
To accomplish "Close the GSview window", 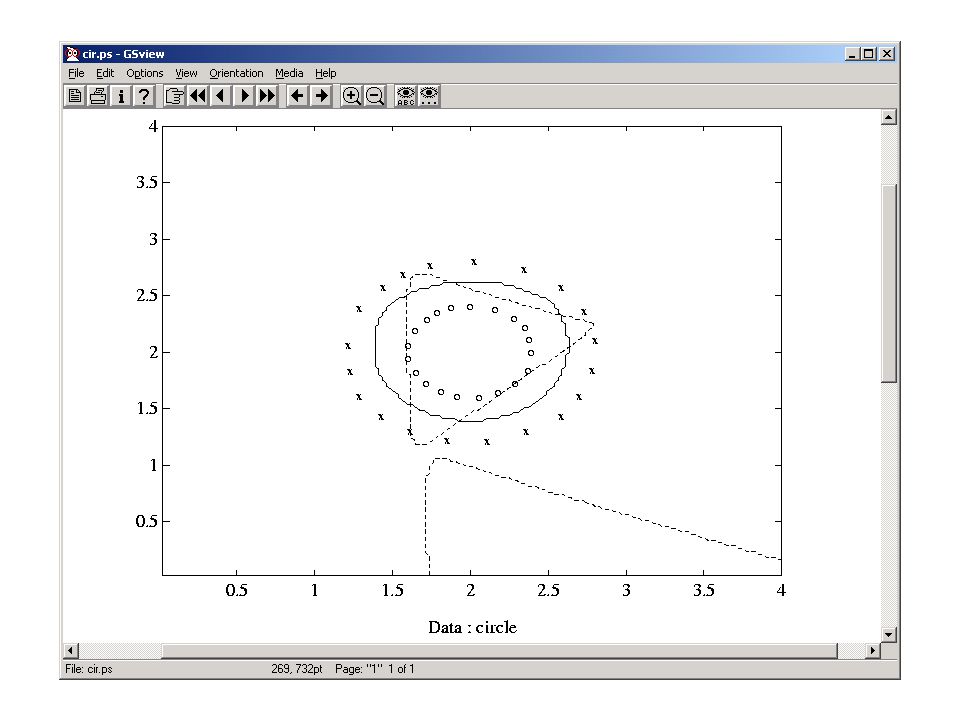I will point(887,54).
